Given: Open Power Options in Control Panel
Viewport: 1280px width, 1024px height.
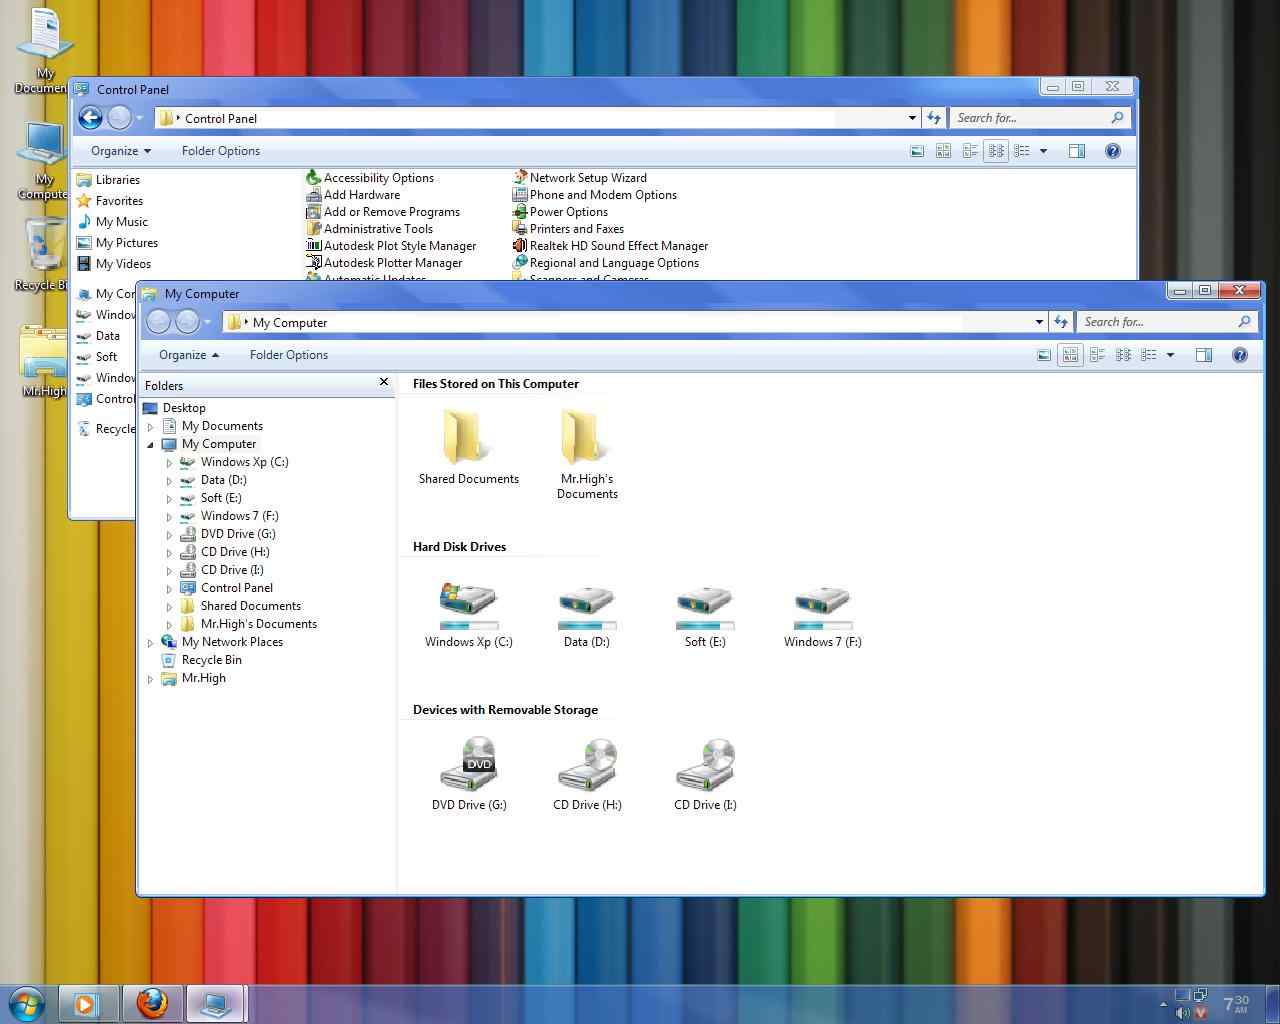Looking at the screenshot, I should click(x=560, y=212).
